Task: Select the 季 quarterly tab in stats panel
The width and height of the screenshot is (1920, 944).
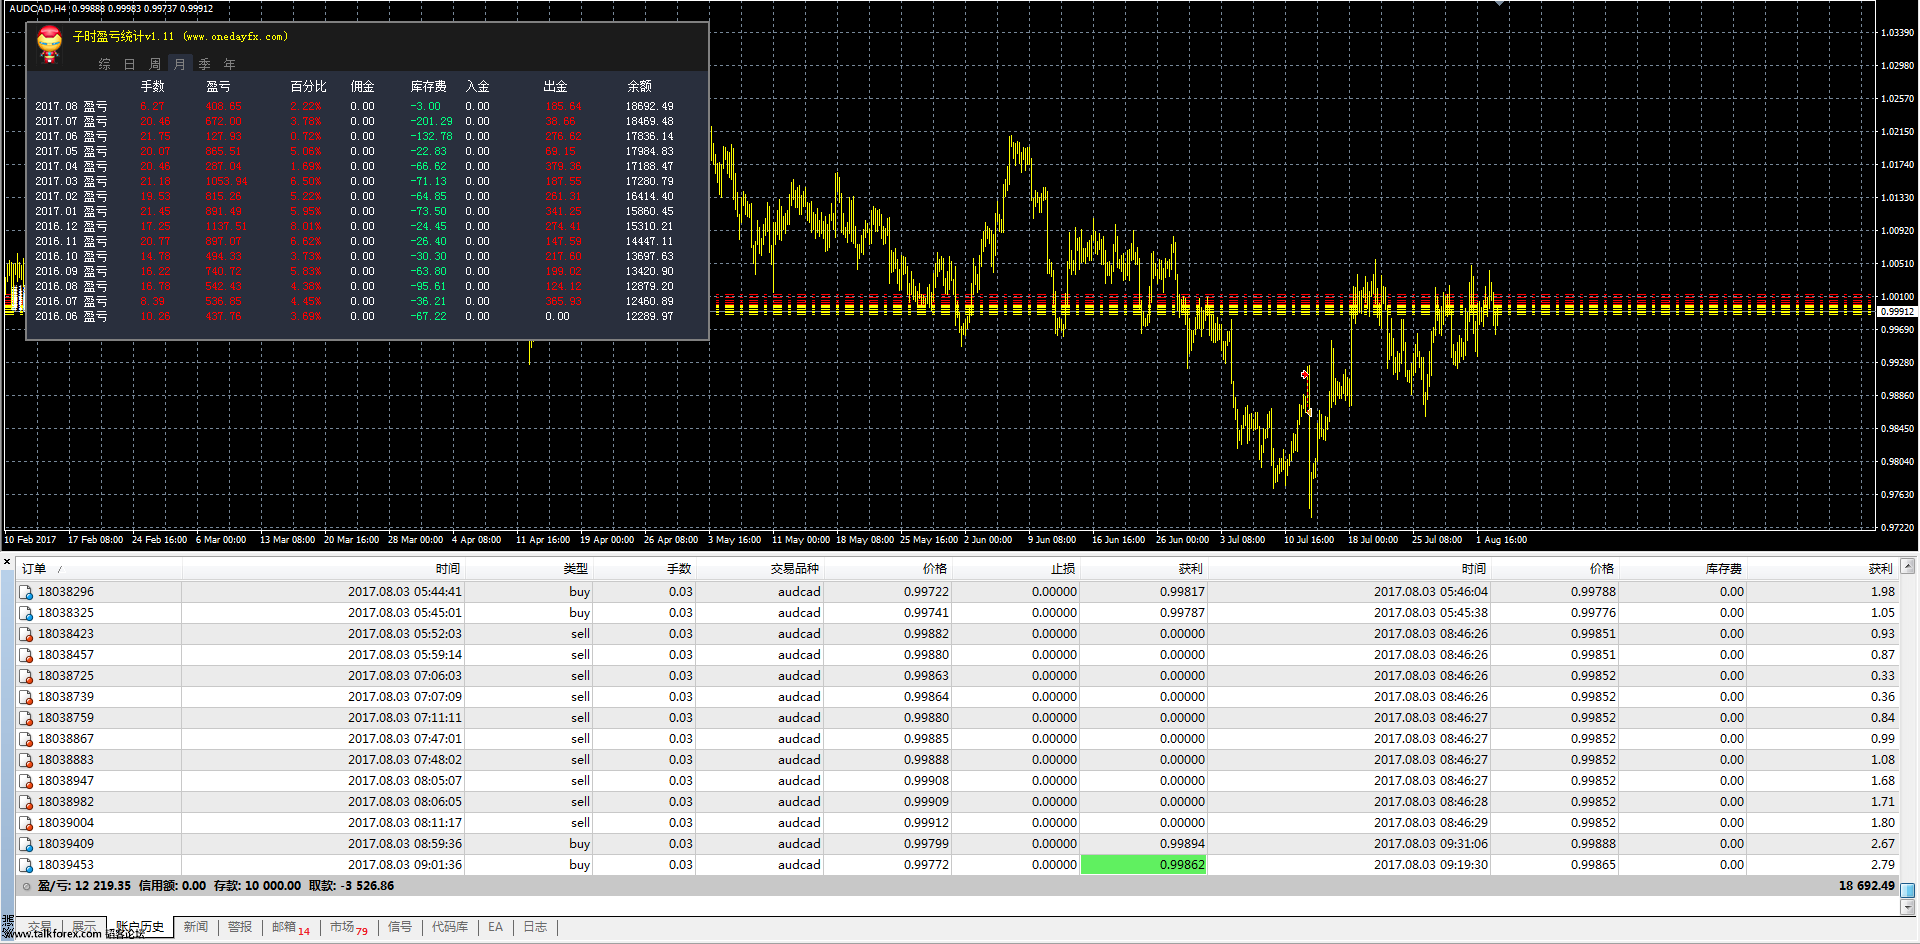Action: click(205, 64)
